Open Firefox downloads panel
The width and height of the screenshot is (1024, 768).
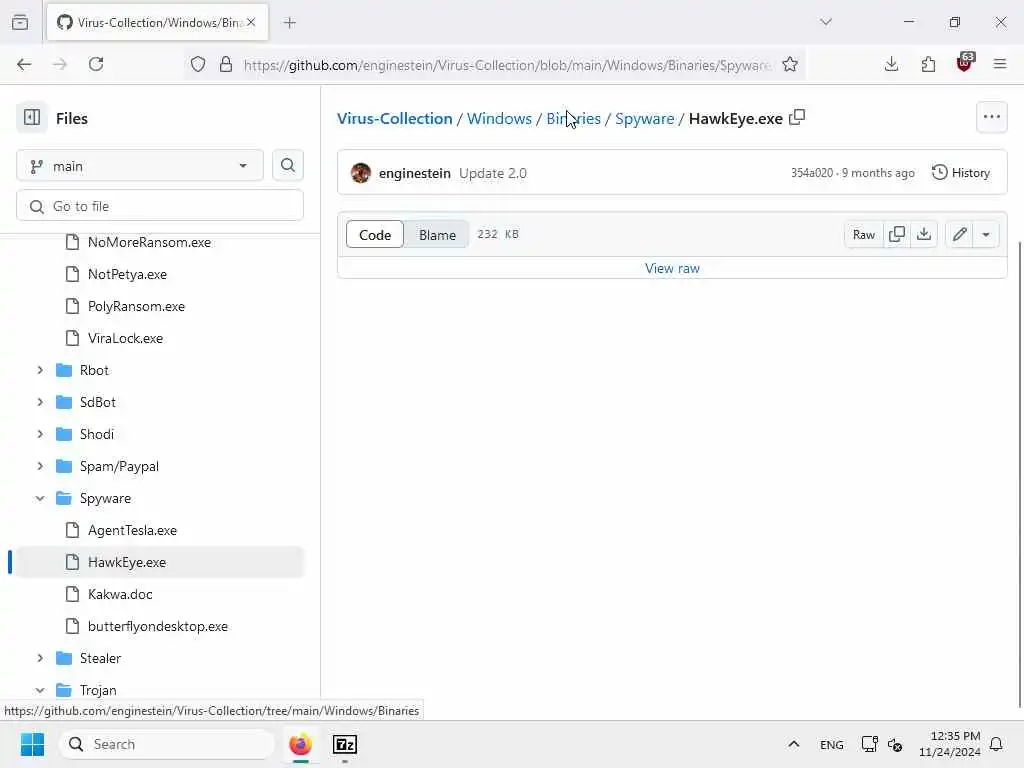pyautogui.click(x=891, y=64)
